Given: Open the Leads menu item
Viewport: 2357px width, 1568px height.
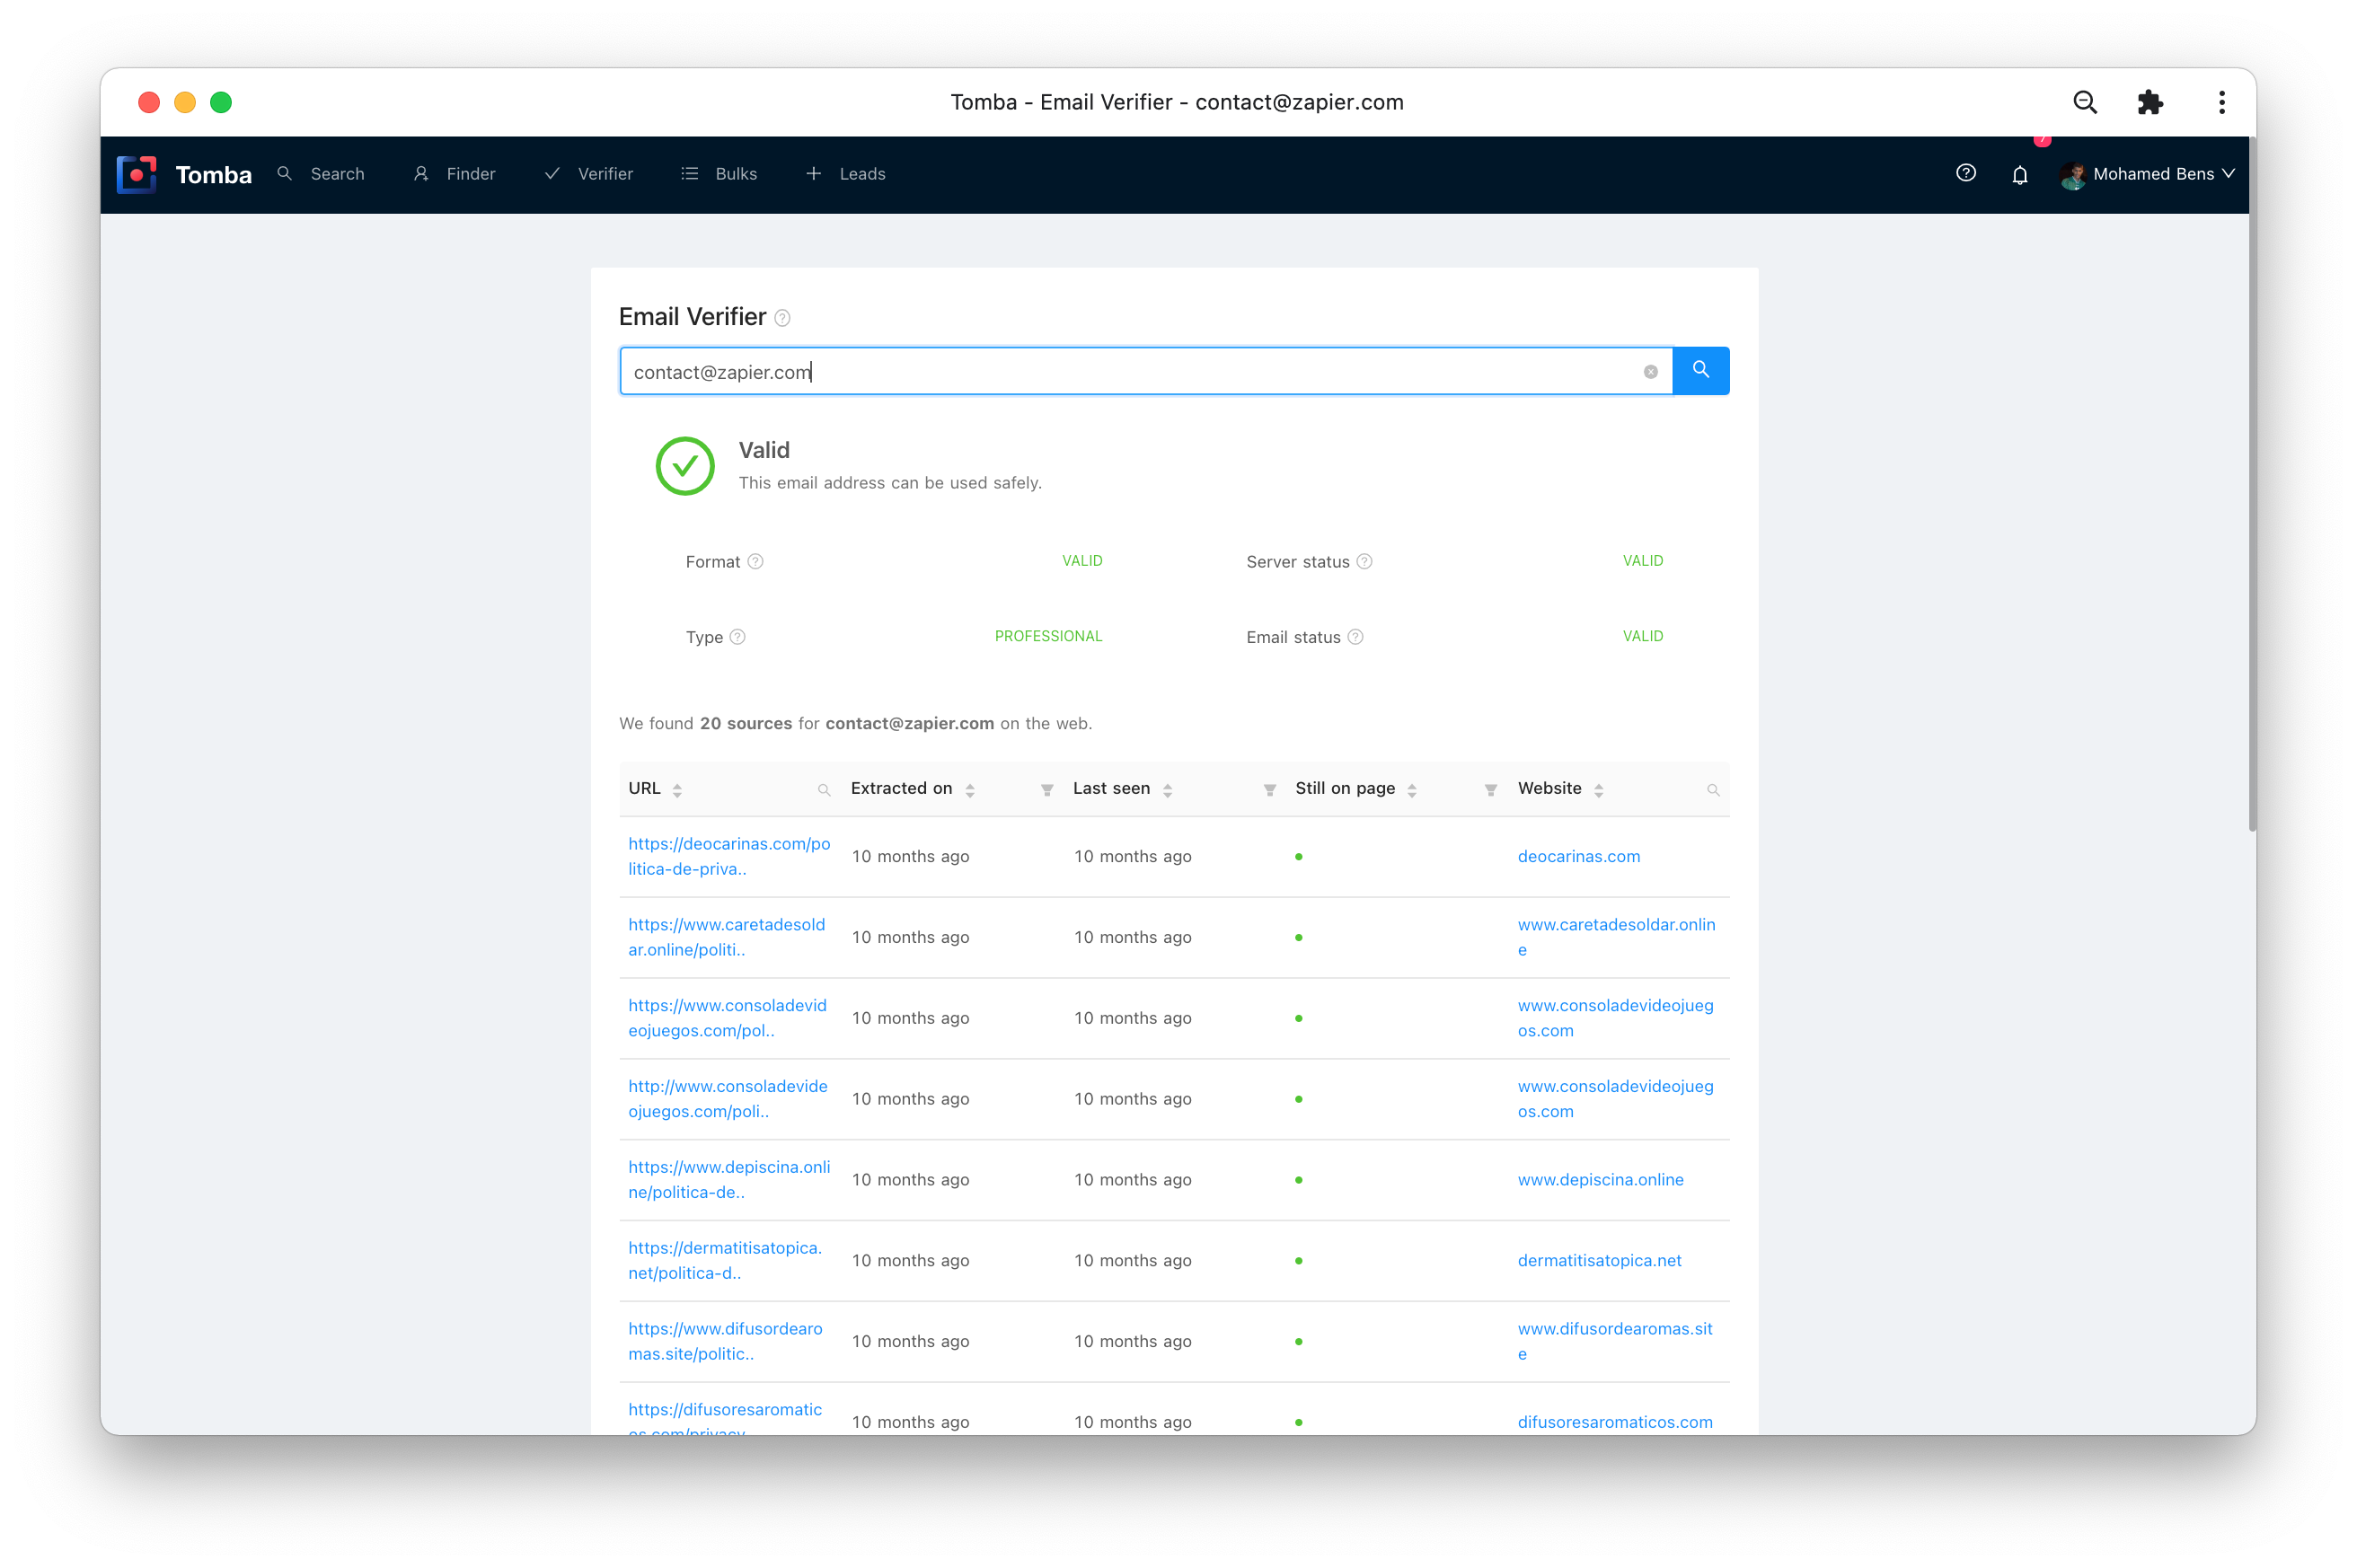Looking at the screenshot, I should (864, 173).
